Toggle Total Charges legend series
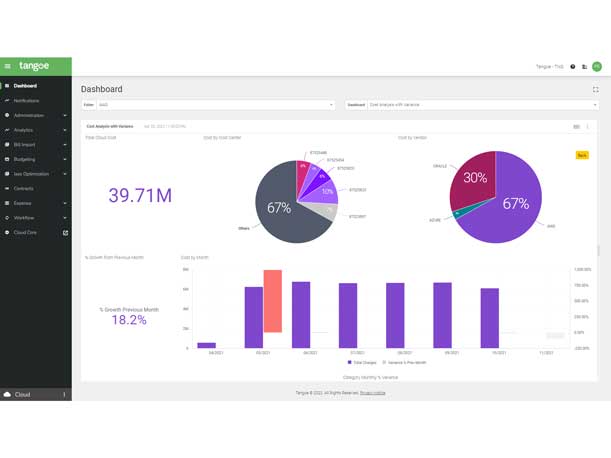 [362, 362]
